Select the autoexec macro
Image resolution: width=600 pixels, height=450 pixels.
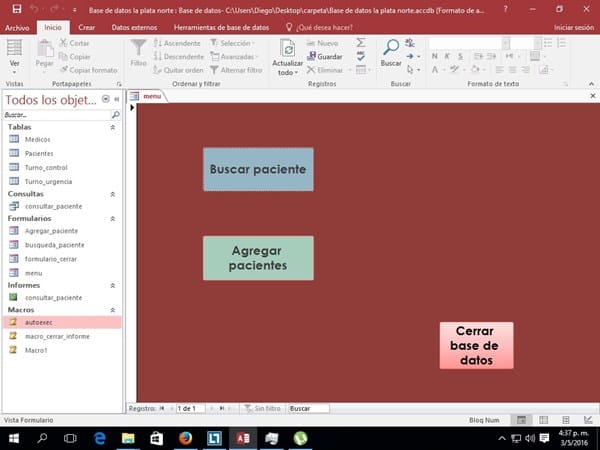click(62, 322)
